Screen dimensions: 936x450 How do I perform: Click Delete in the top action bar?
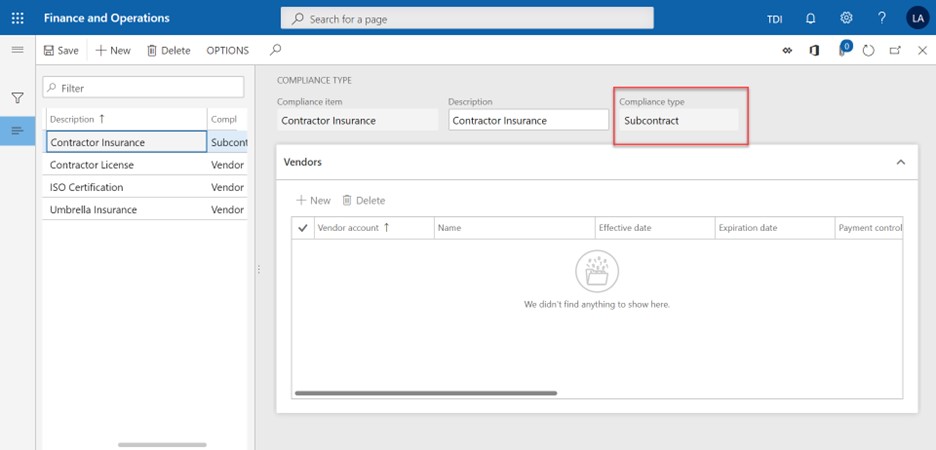[x=168, y=50]
